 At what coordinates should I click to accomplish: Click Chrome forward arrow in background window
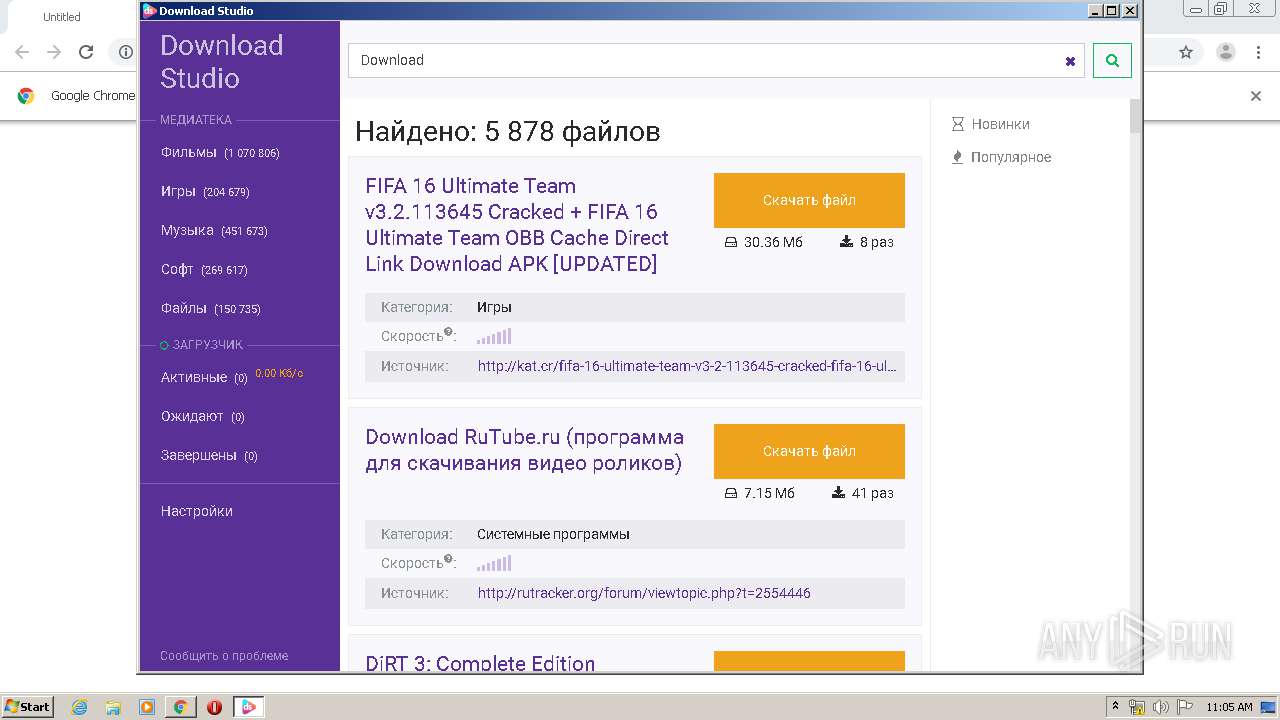click(54, 52)
